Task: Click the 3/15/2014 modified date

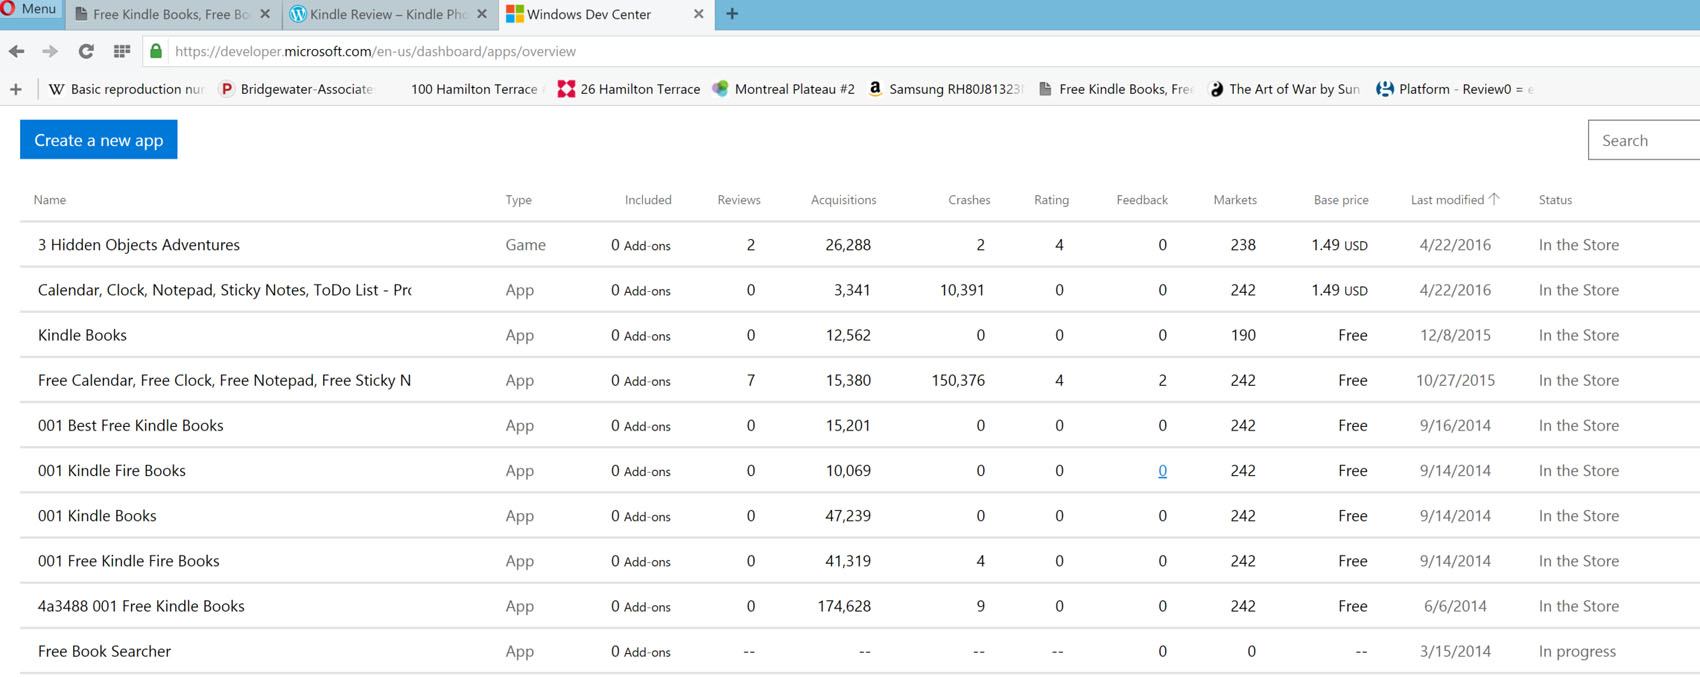Action: pos(1455,651)
